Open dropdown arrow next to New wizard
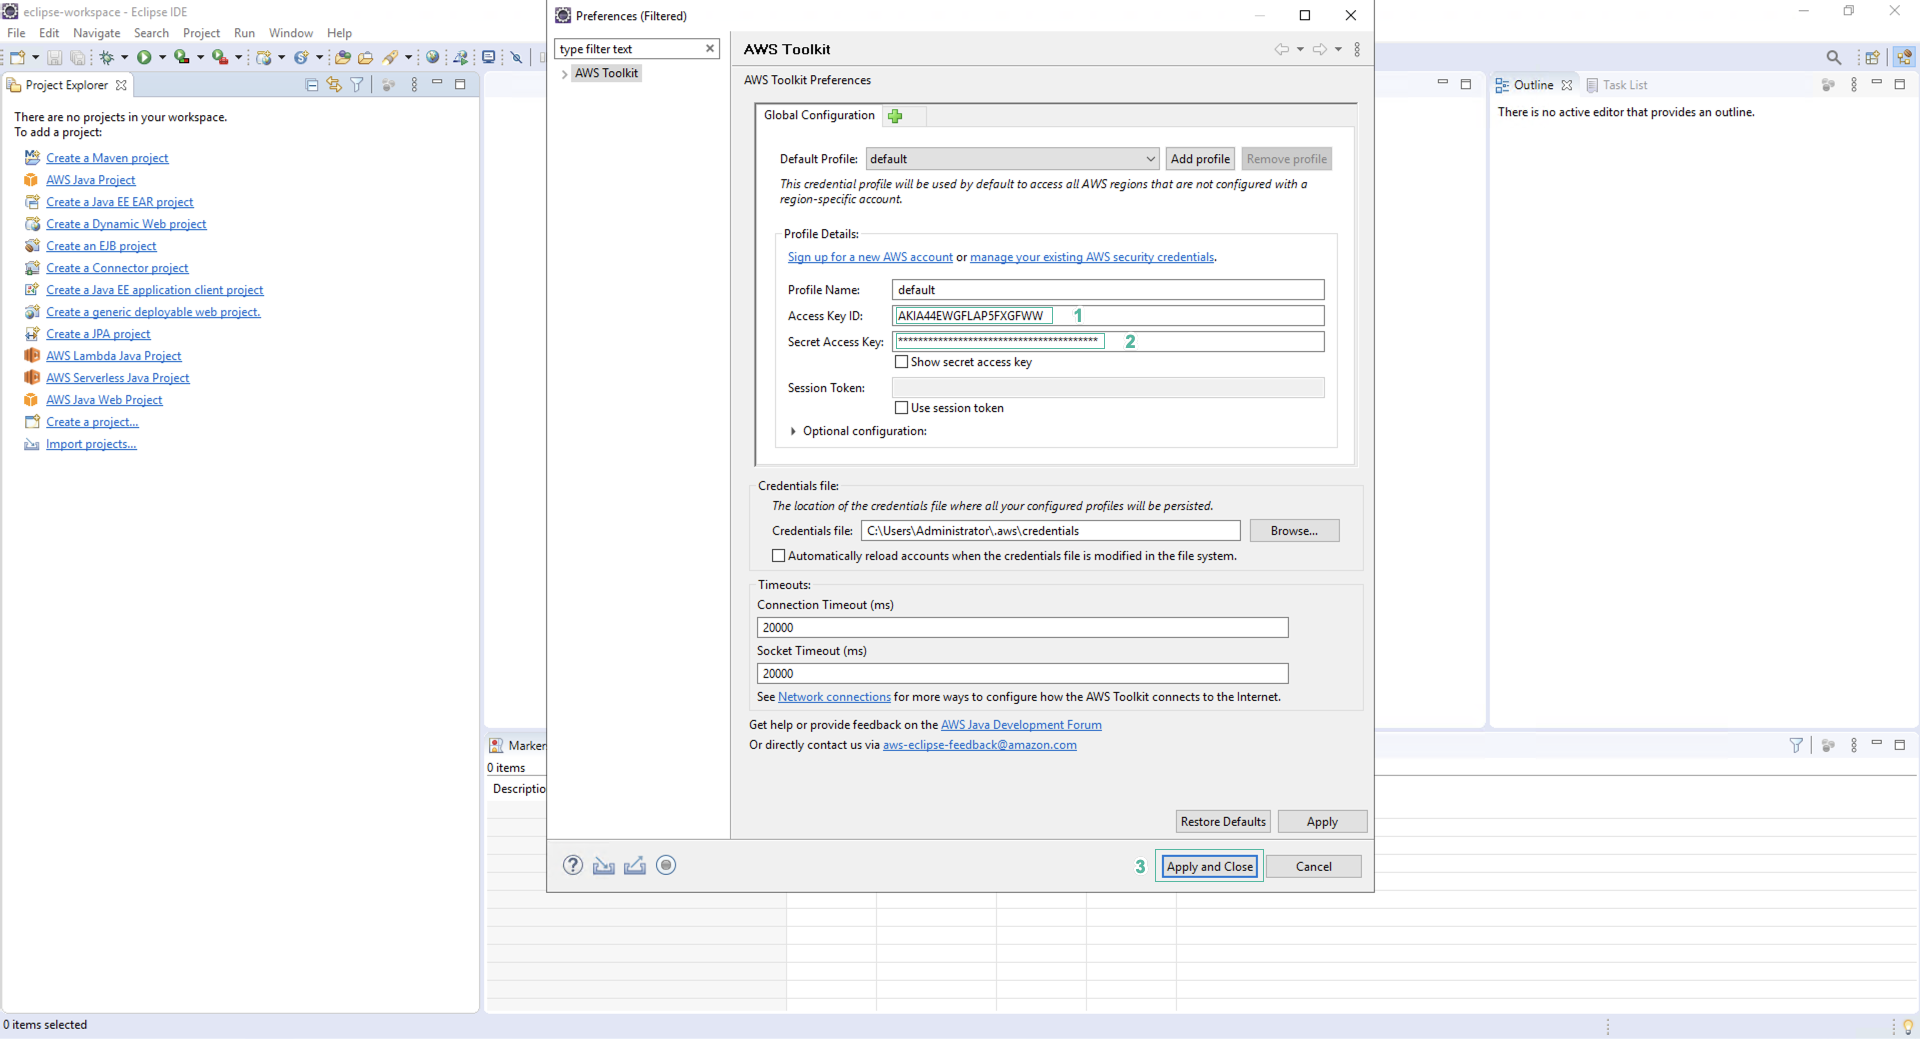Screen dimensions: 1920x1039 (x=36, y=57)
